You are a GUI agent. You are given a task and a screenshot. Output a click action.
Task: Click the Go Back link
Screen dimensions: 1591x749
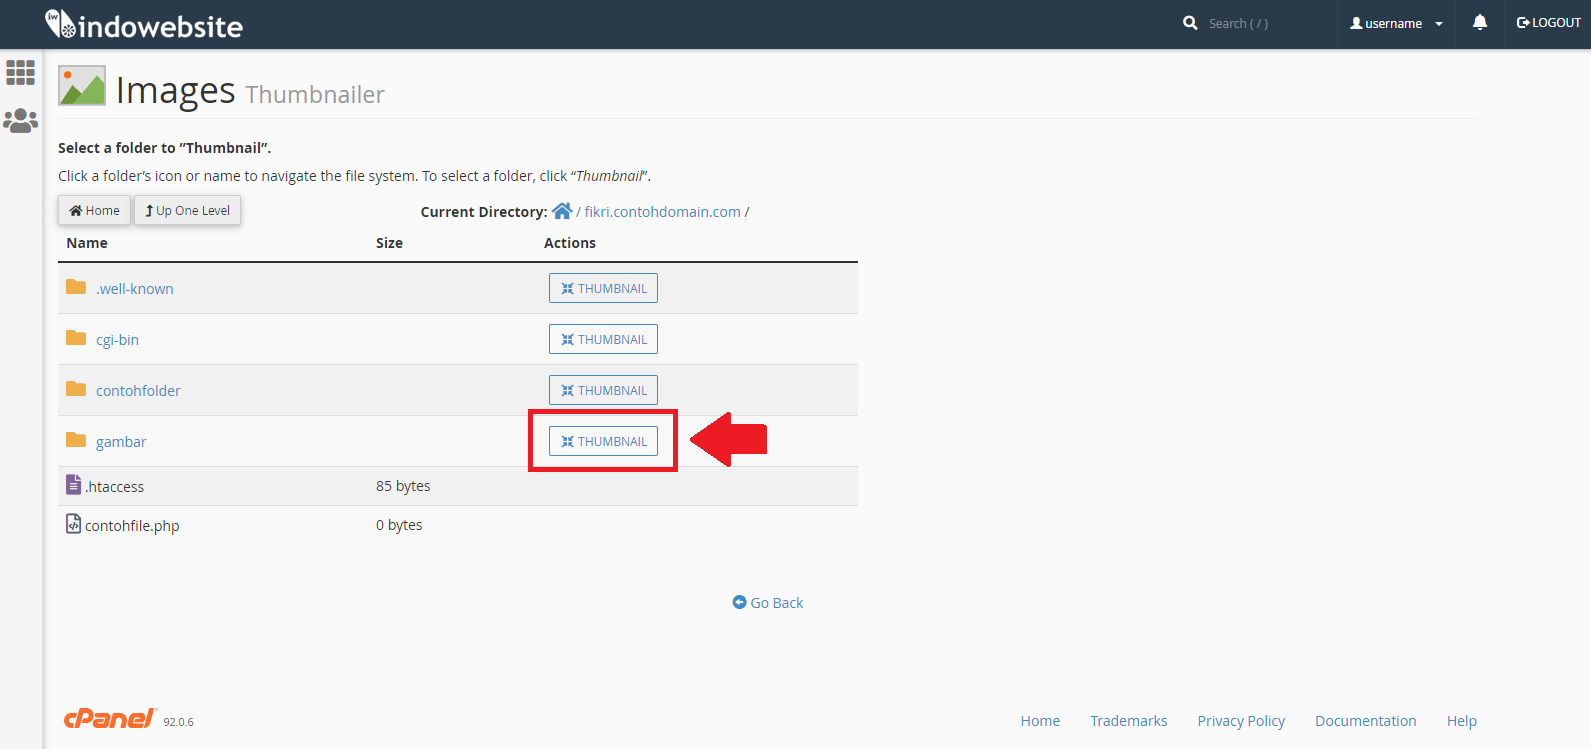[768, 603]
